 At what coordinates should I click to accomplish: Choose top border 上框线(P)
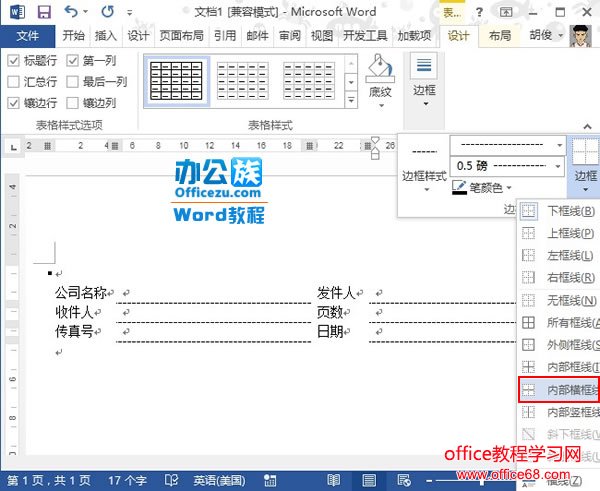559,233
